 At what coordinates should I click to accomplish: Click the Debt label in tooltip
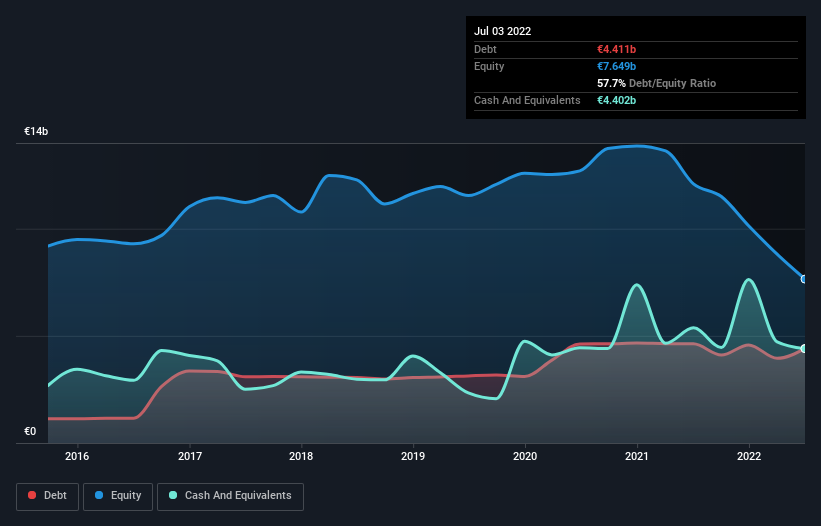coord(485,49)
